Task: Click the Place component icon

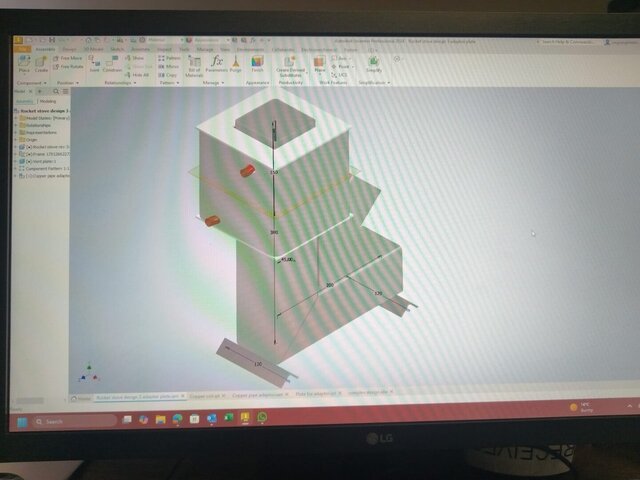Action: (x=24, y=64)
